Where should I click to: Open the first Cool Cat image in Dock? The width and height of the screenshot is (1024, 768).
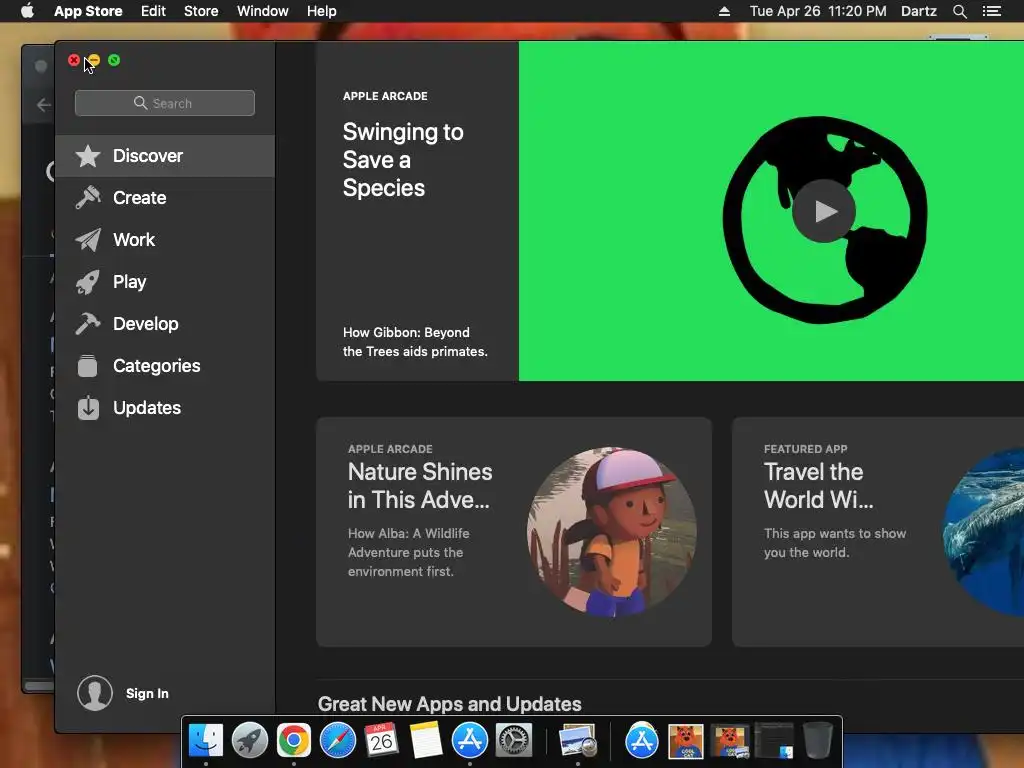[686, 741]
